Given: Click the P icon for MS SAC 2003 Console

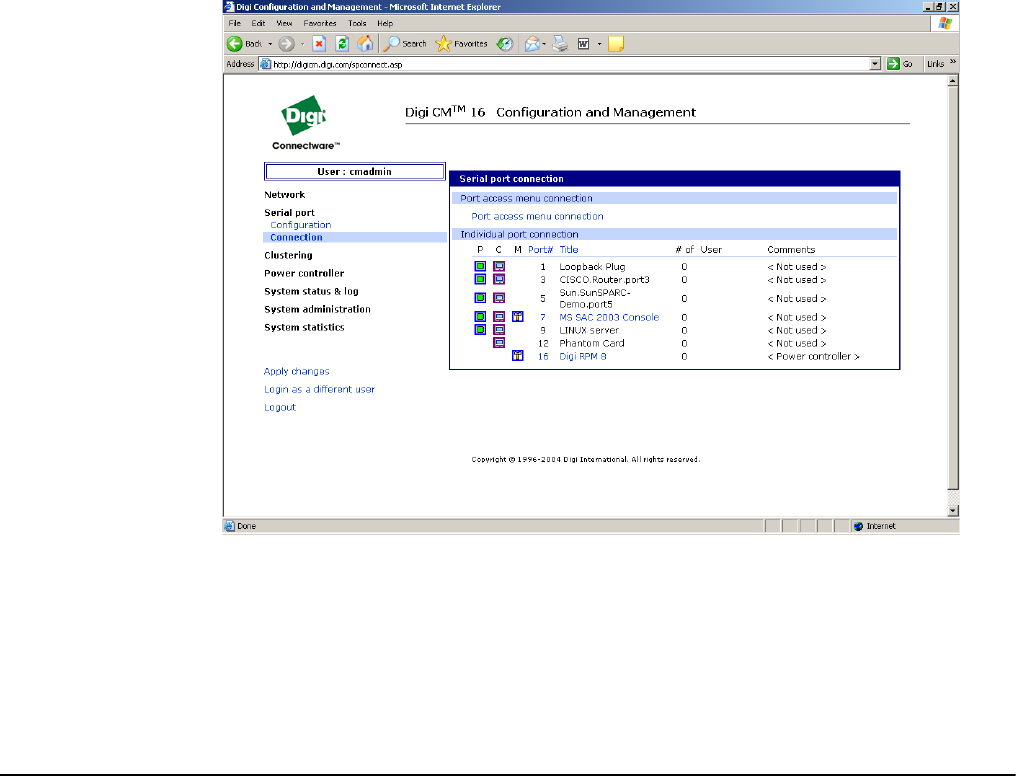Looking at the screenshot, I should coord(480,317).
